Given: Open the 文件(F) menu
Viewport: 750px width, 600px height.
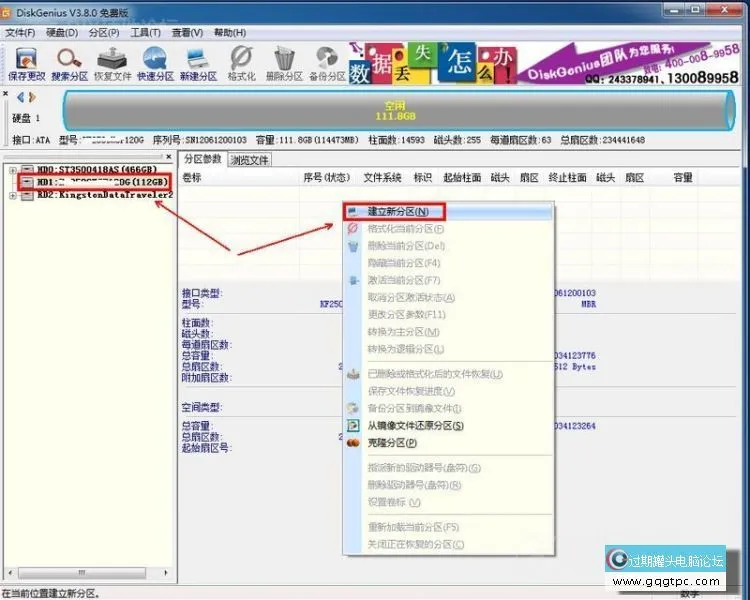Looking at the screenshot, I should coord(21,33).
